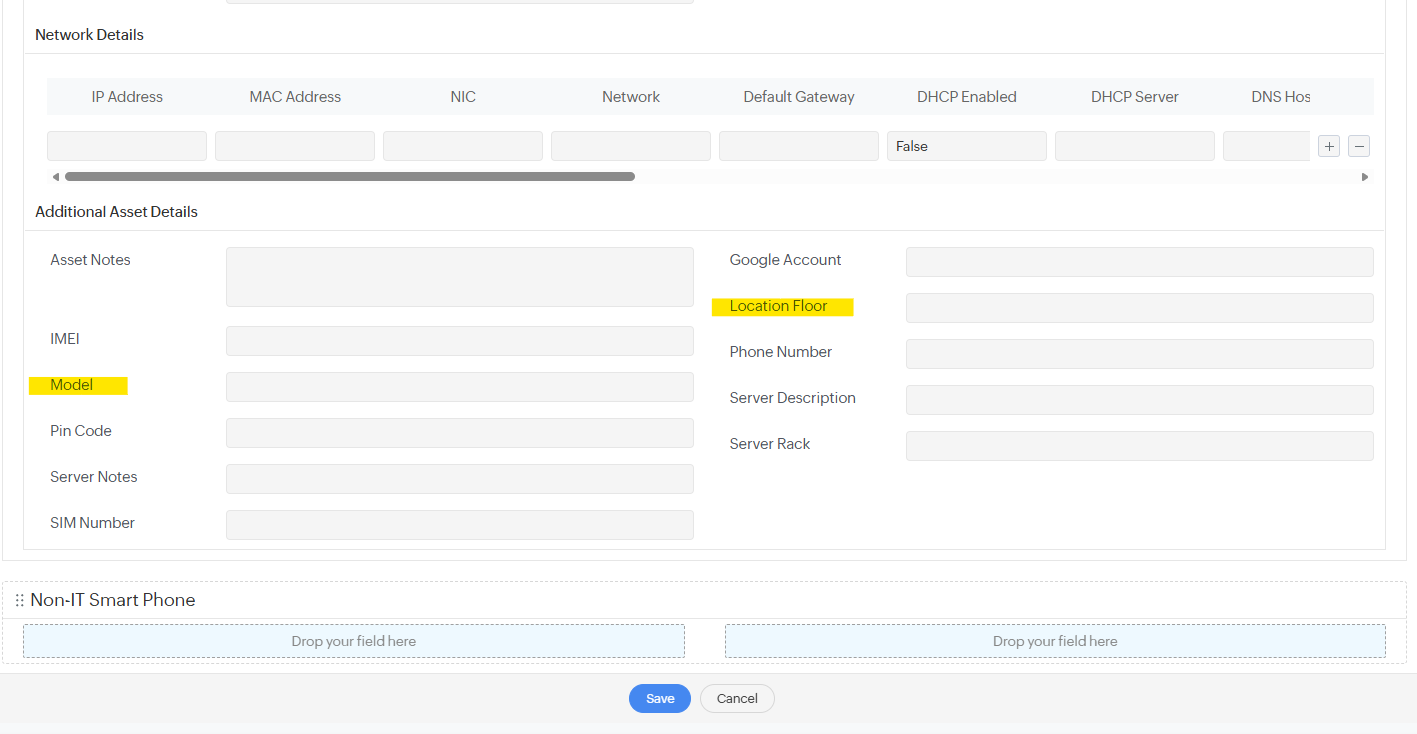Open the DHCP Enabled field showing False
The width and height of the screenshot is (1417, 734).
tap(967, 146)
